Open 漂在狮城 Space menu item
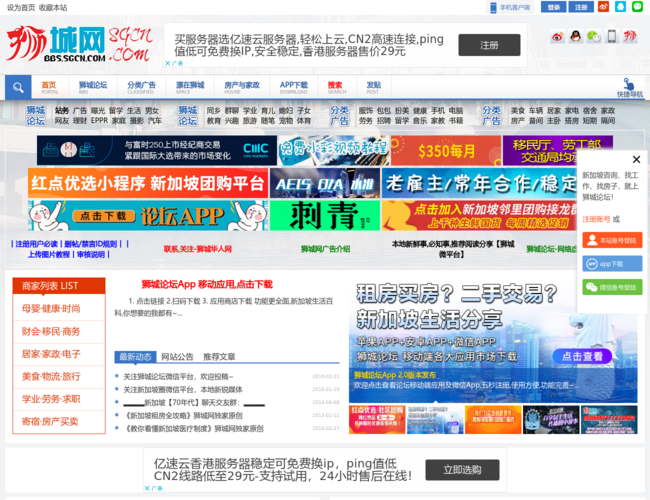 pyautogui.click(x=190, y=87)
